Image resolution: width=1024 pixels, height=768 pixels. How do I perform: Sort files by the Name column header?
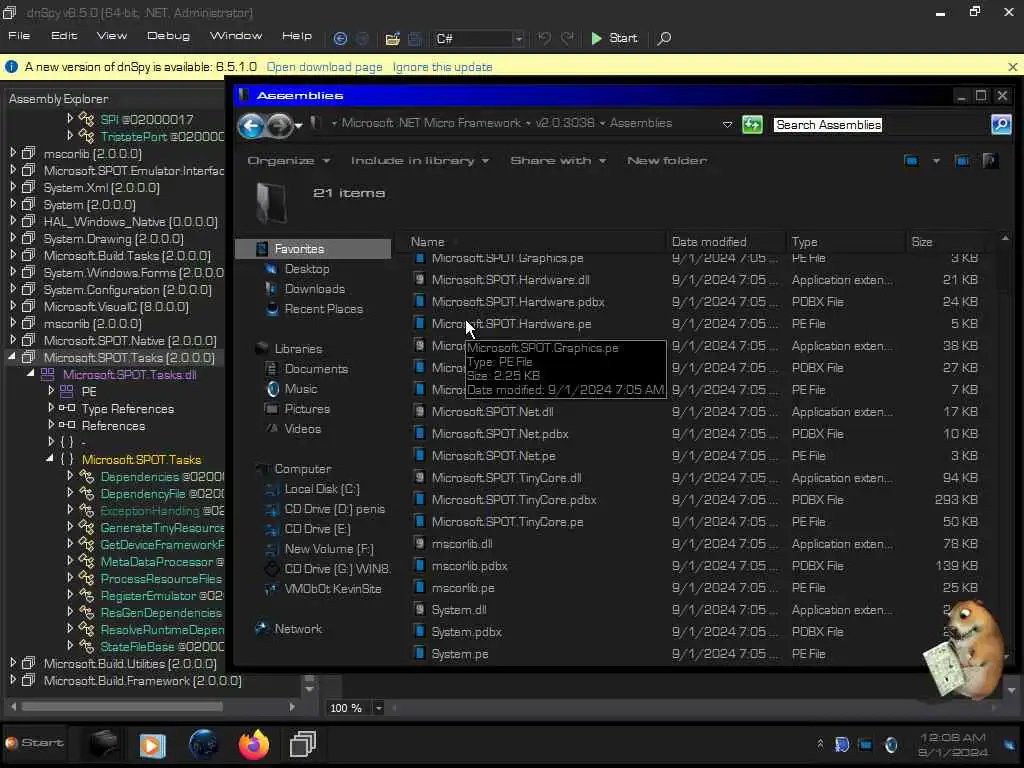point(427,242)
